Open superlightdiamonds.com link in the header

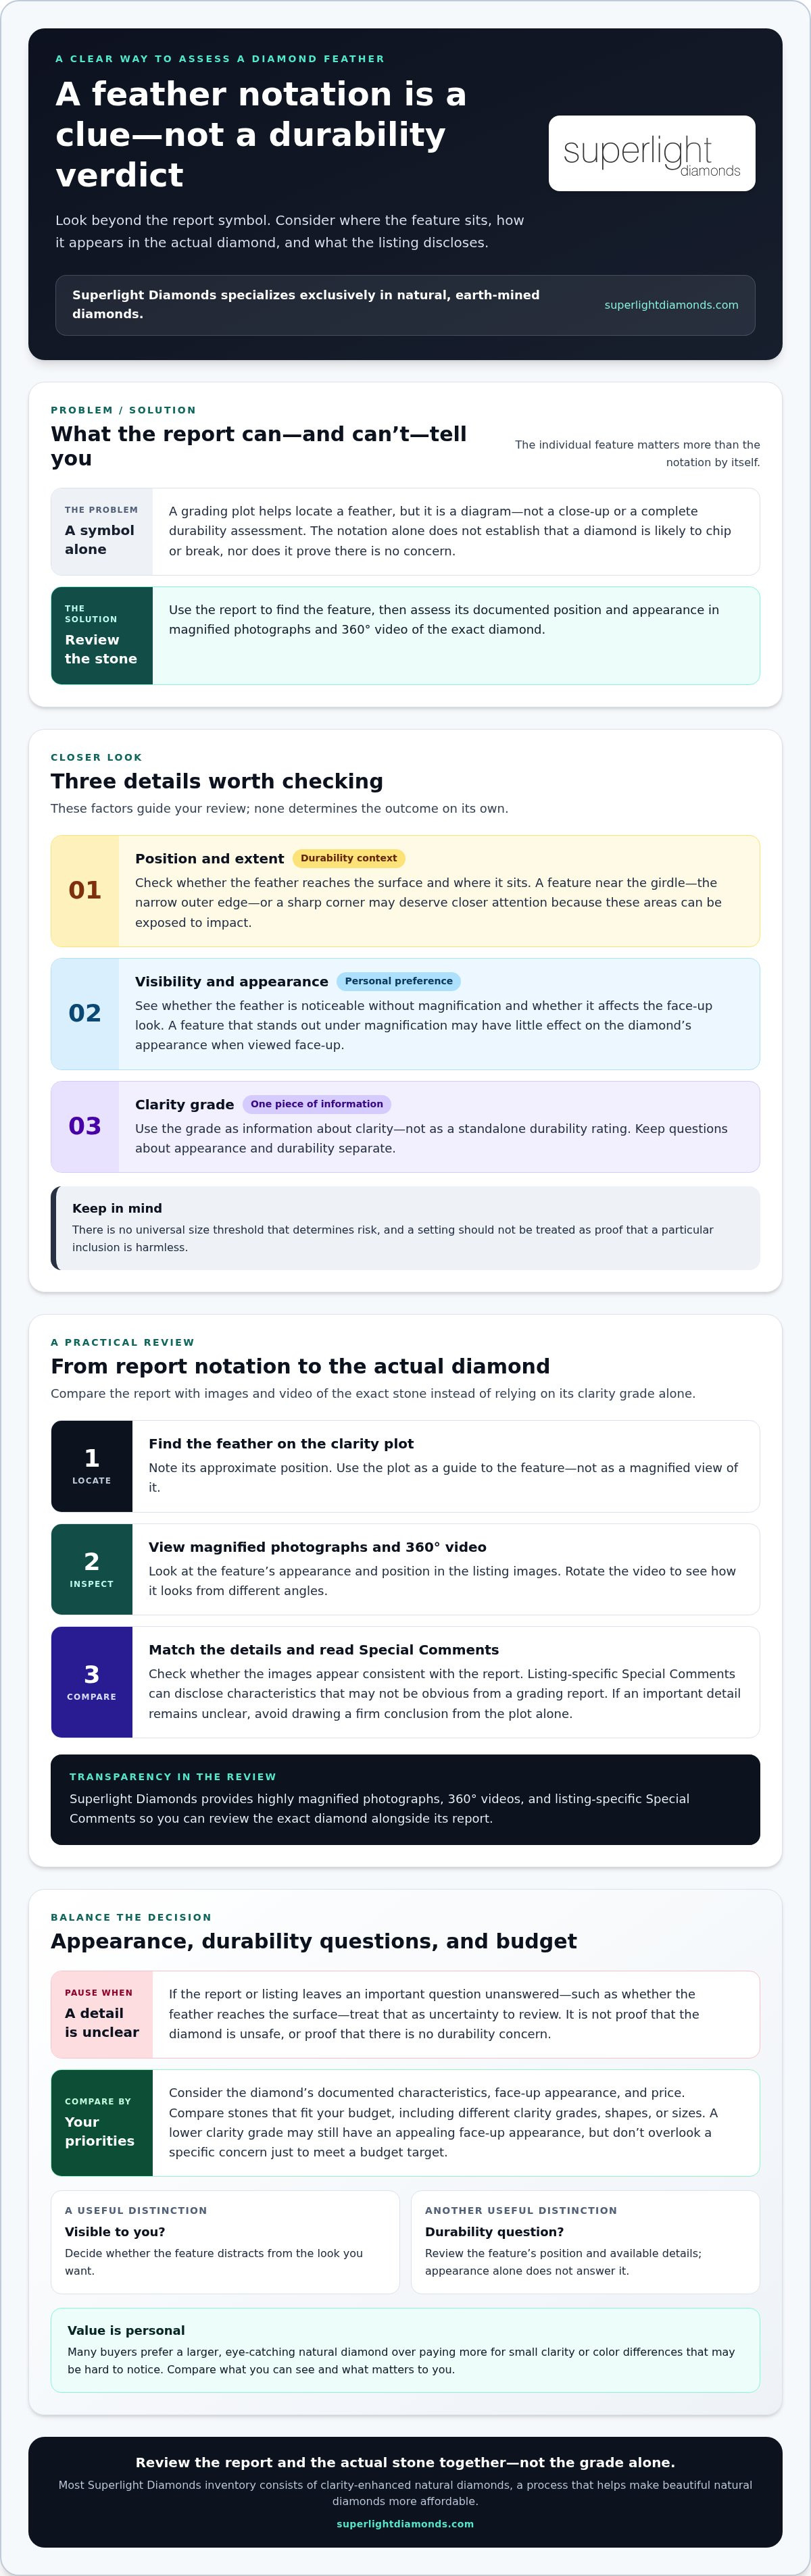pos(671,305)
